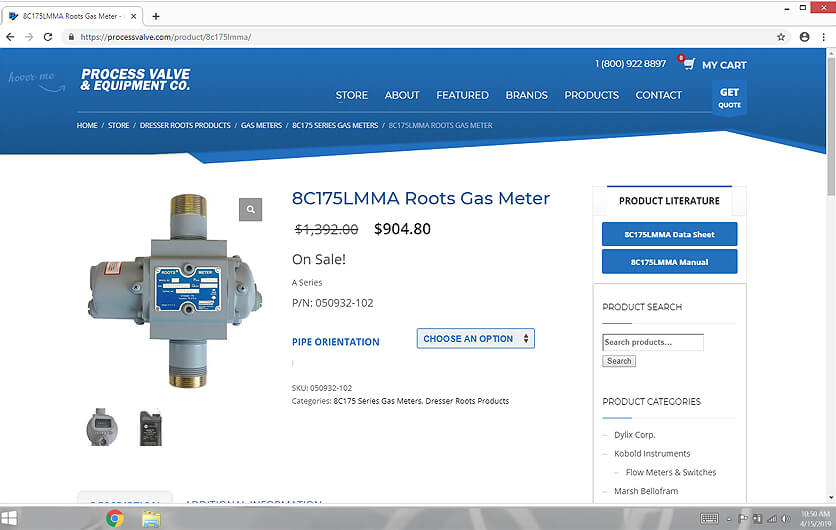This screenshot has height=530, width=836.
Task: Close the 8C175LMMA Roots Gas Meter tab
Action: pos(133,17)
